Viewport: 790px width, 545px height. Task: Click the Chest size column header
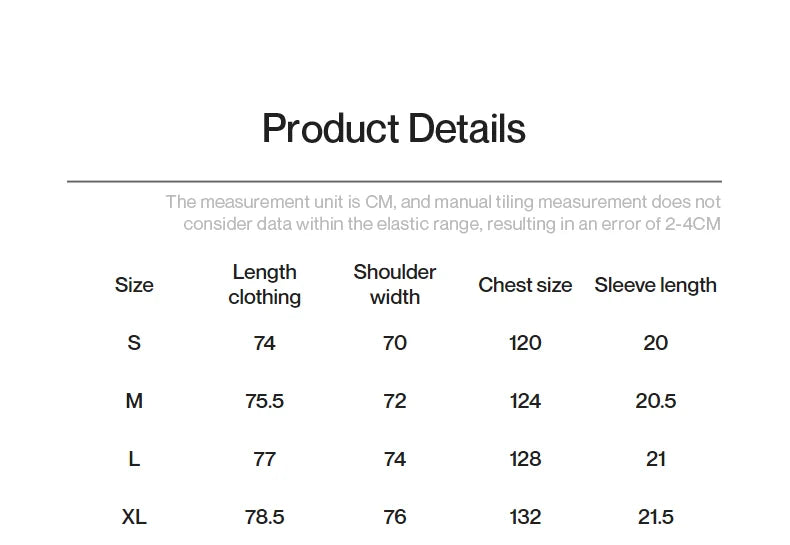click(x=525, y=285)
